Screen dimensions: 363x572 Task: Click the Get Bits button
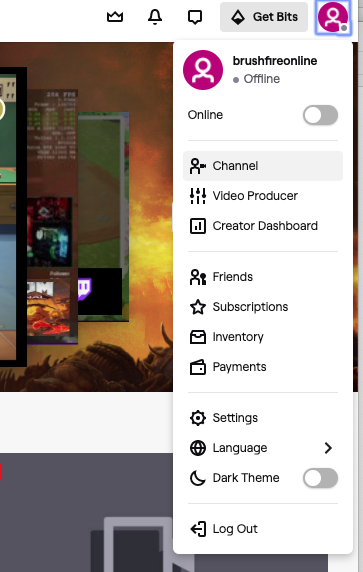264,17
